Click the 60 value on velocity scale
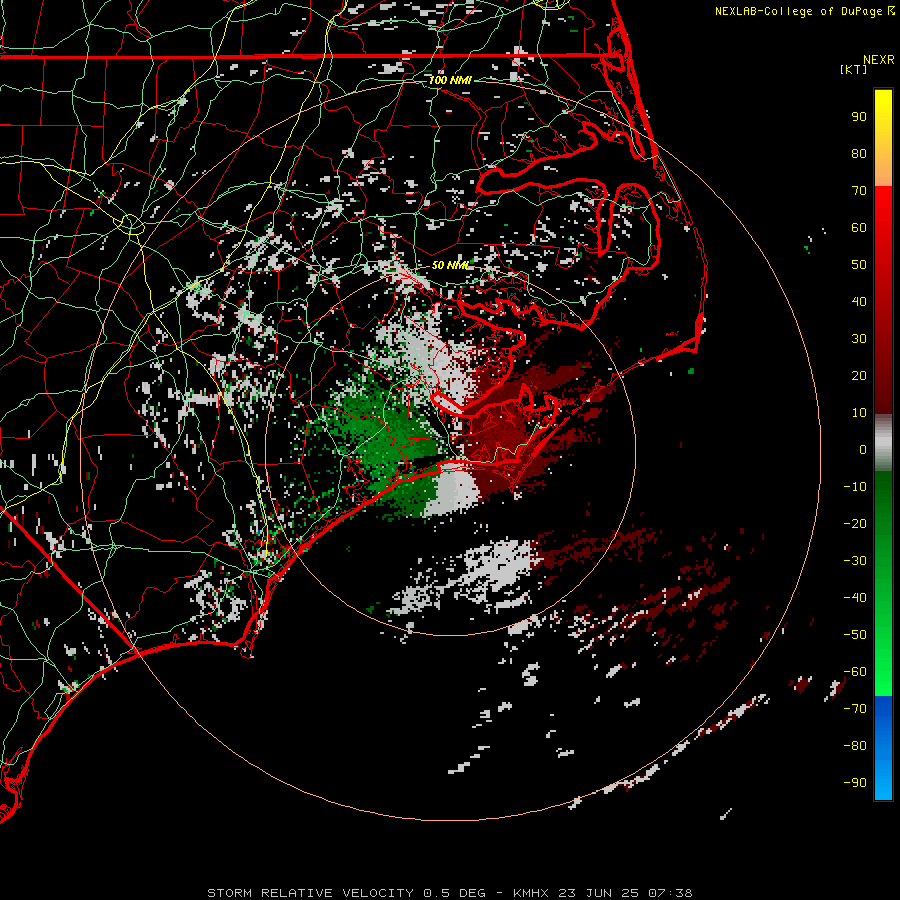The height and width of the screenshot is (900, 900). (x=859, y=227)
